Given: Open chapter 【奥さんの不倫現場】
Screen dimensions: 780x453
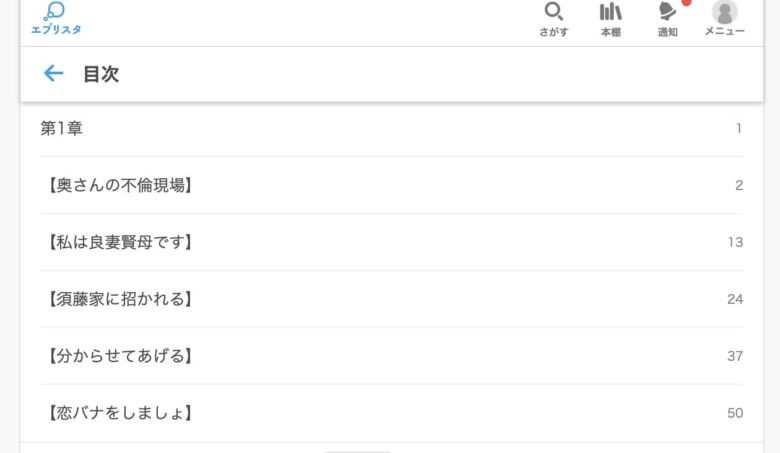Looking at the screenshot, I should coord(391,185).
